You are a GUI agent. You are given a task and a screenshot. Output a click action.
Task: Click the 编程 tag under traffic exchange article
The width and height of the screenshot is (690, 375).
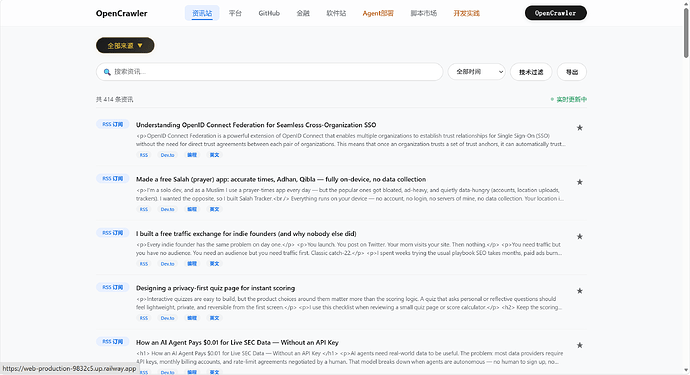click(192, 264)
